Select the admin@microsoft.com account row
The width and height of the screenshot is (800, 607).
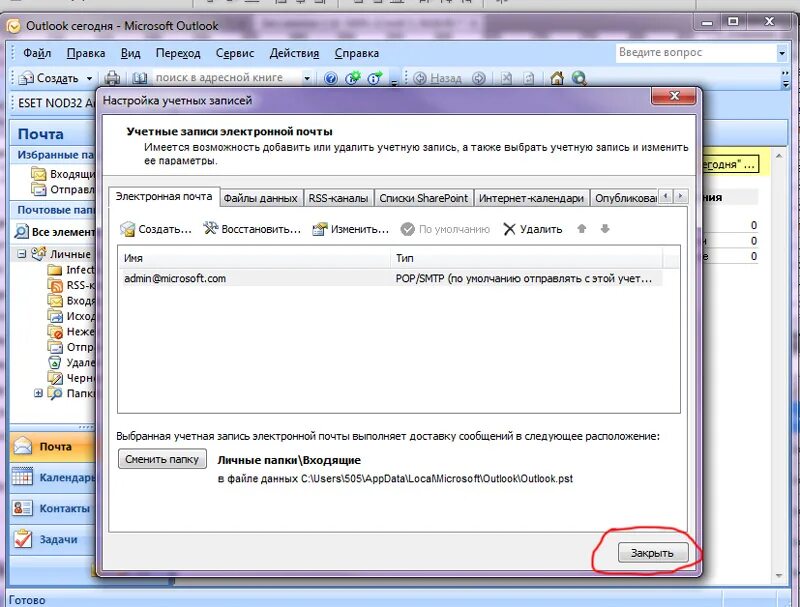coord(391,279)
